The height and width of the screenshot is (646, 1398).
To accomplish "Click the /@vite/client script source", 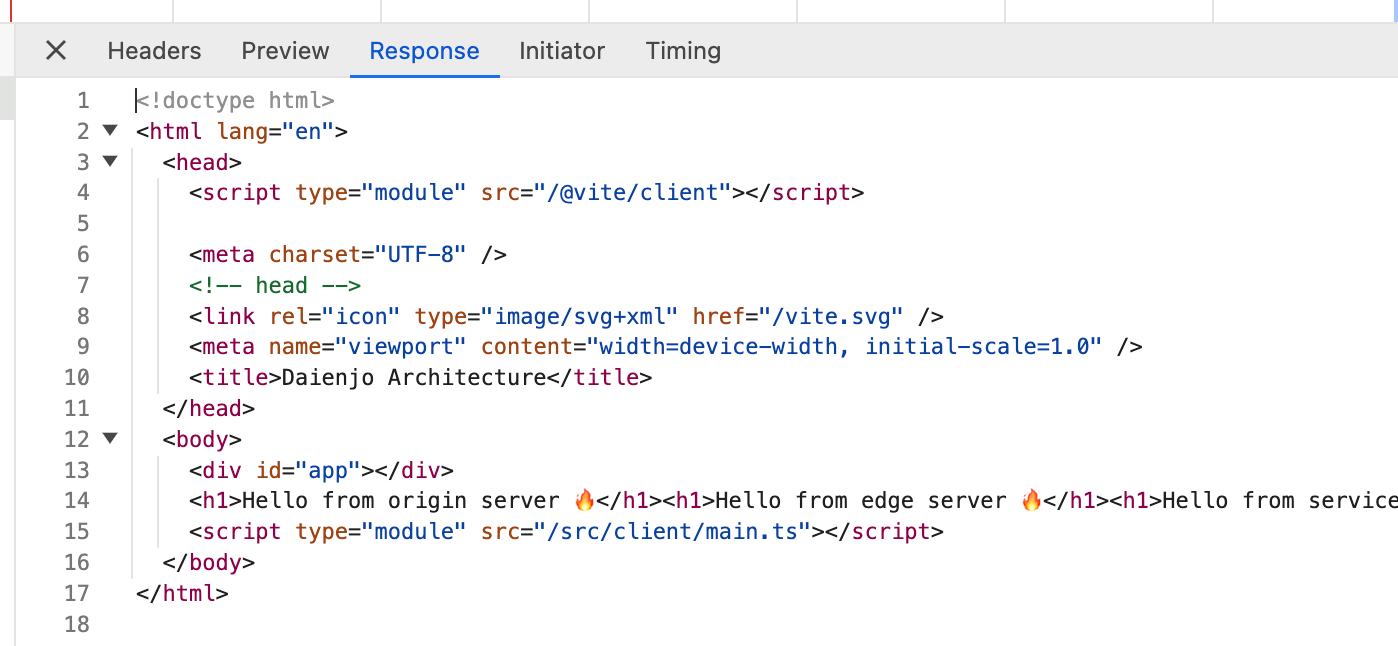I will (x=631, y=192).
